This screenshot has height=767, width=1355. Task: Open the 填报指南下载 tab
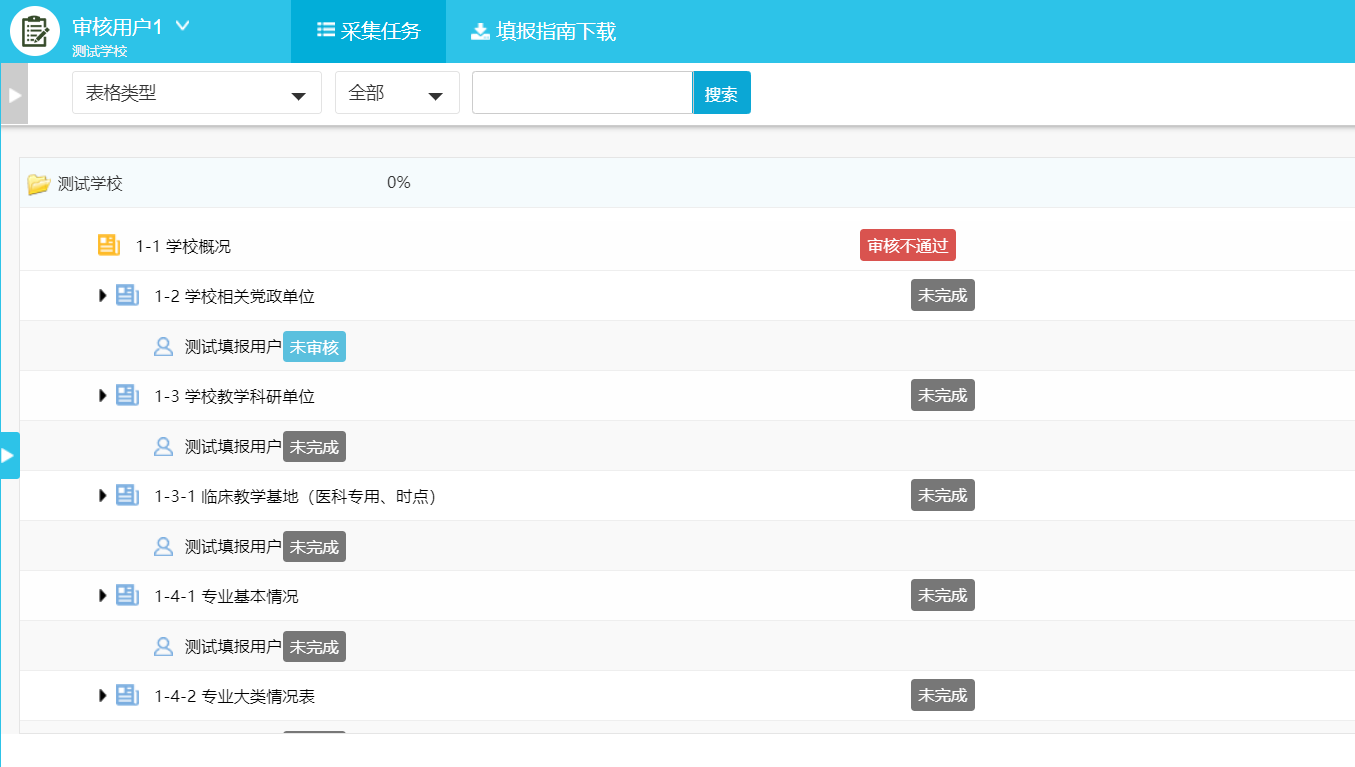coord(543,31)
